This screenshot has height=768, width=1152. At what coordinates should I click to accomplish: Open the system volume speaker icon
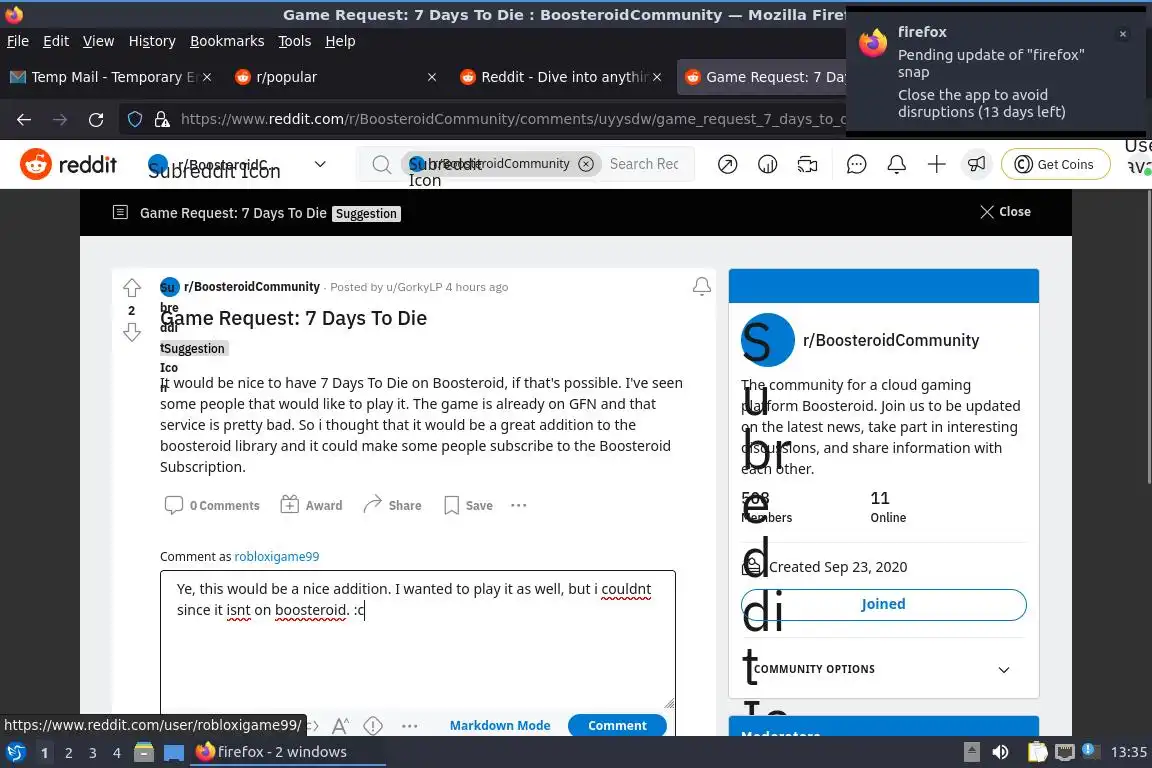[x=1000, y=752]
